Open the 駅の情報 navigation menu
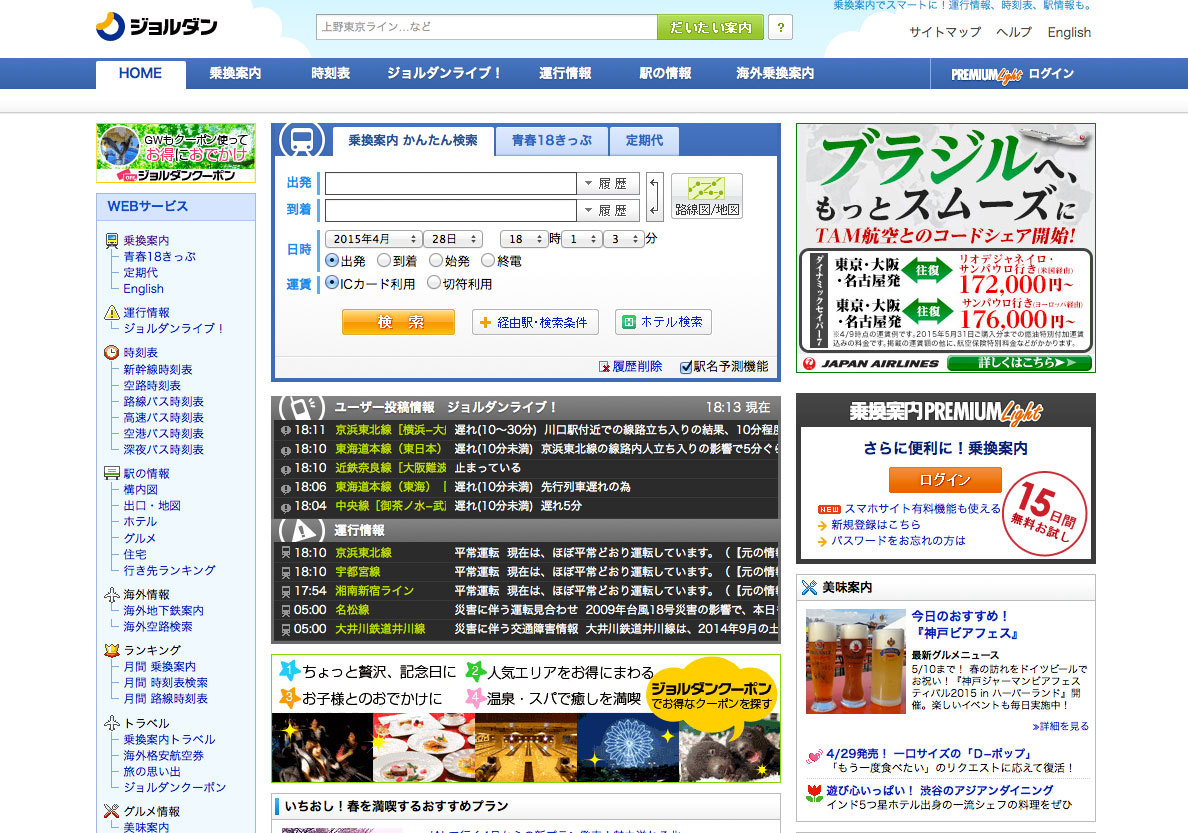 point(665,74)
